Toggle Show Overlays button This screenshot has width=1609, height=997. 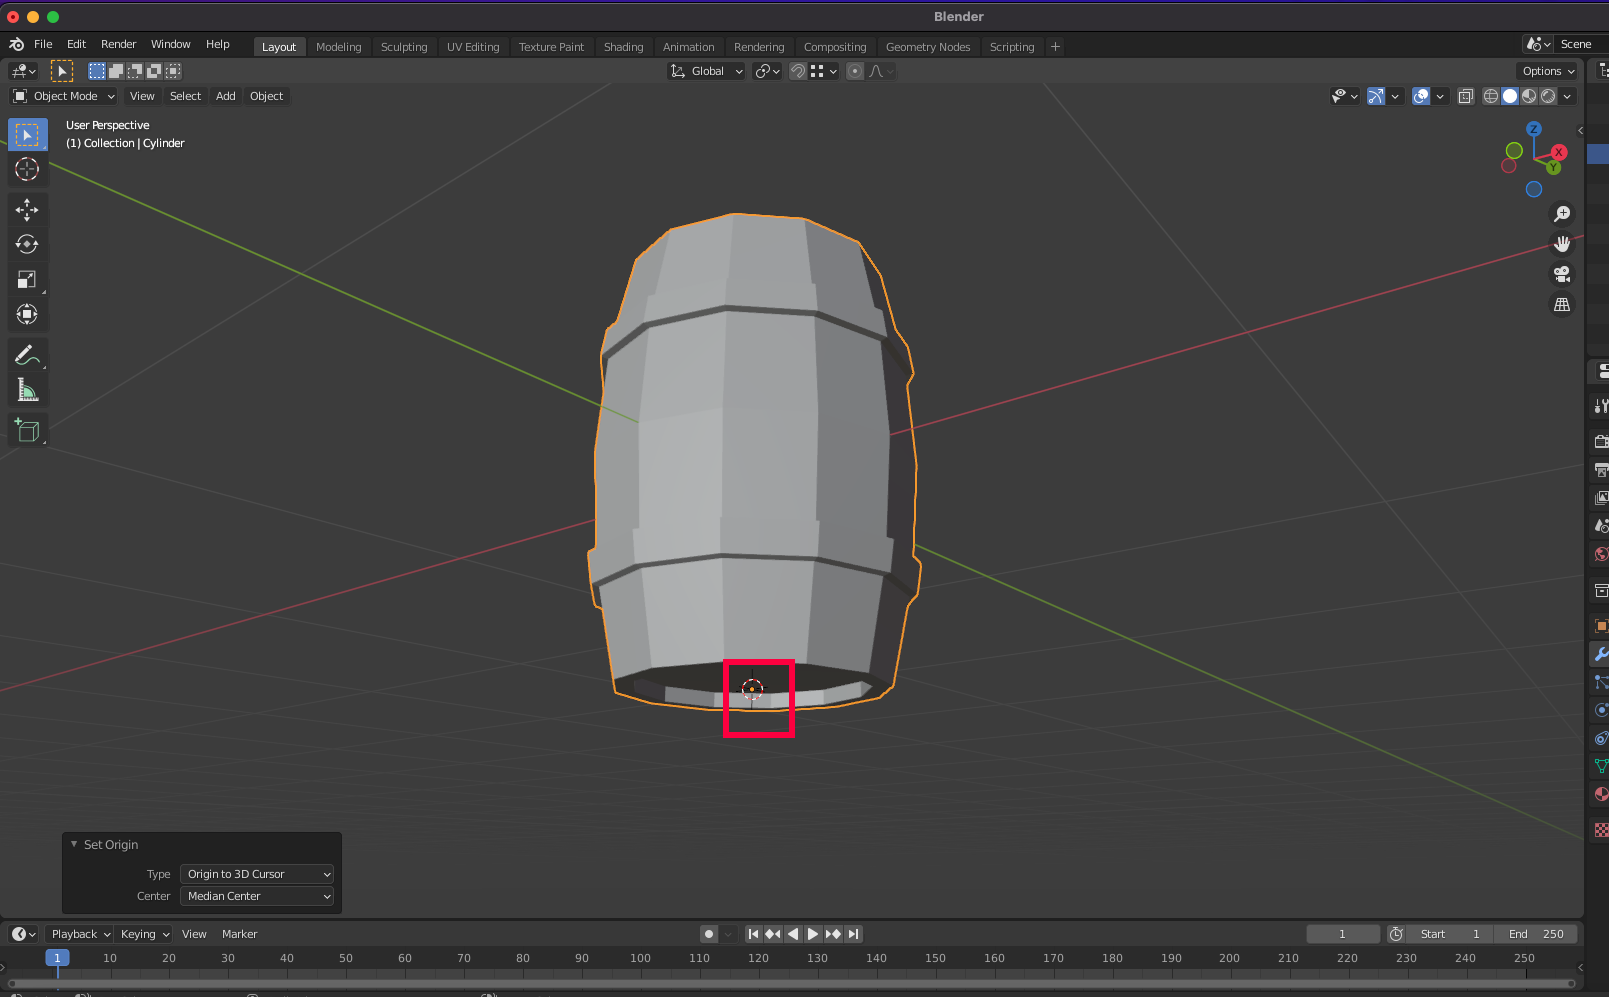[x=1421, y=96]
